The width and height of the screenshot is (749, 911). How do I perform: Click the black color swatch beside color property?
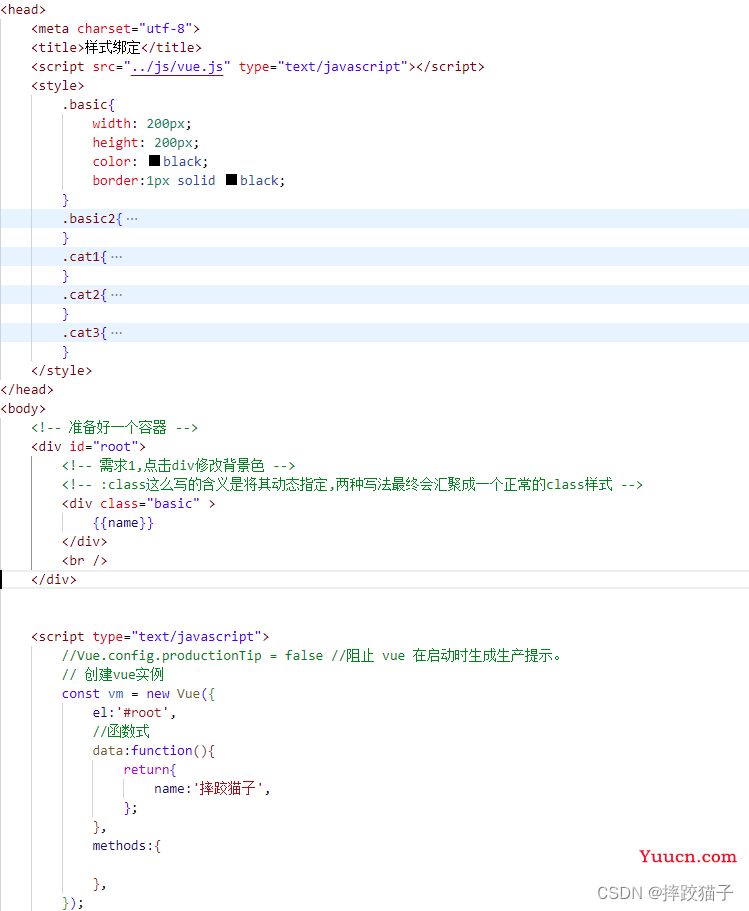(x=154, y=160)
